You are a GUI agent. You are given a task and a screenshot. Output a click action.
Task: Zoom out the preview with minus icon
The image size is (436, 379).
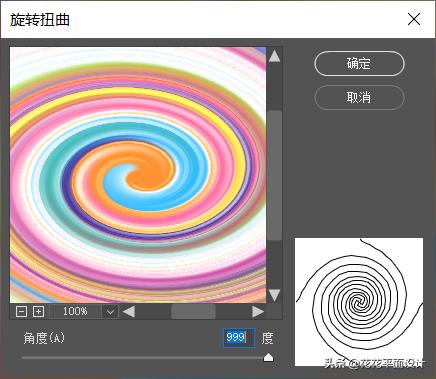pos(21,312)
